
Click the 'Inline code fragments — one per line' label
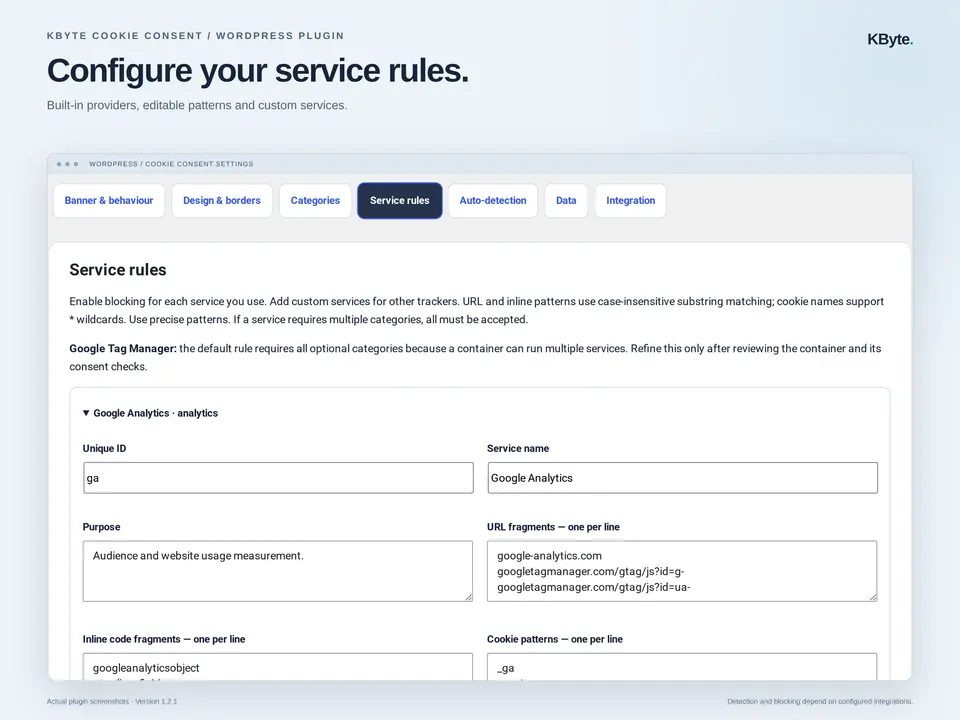click(164, 639)
